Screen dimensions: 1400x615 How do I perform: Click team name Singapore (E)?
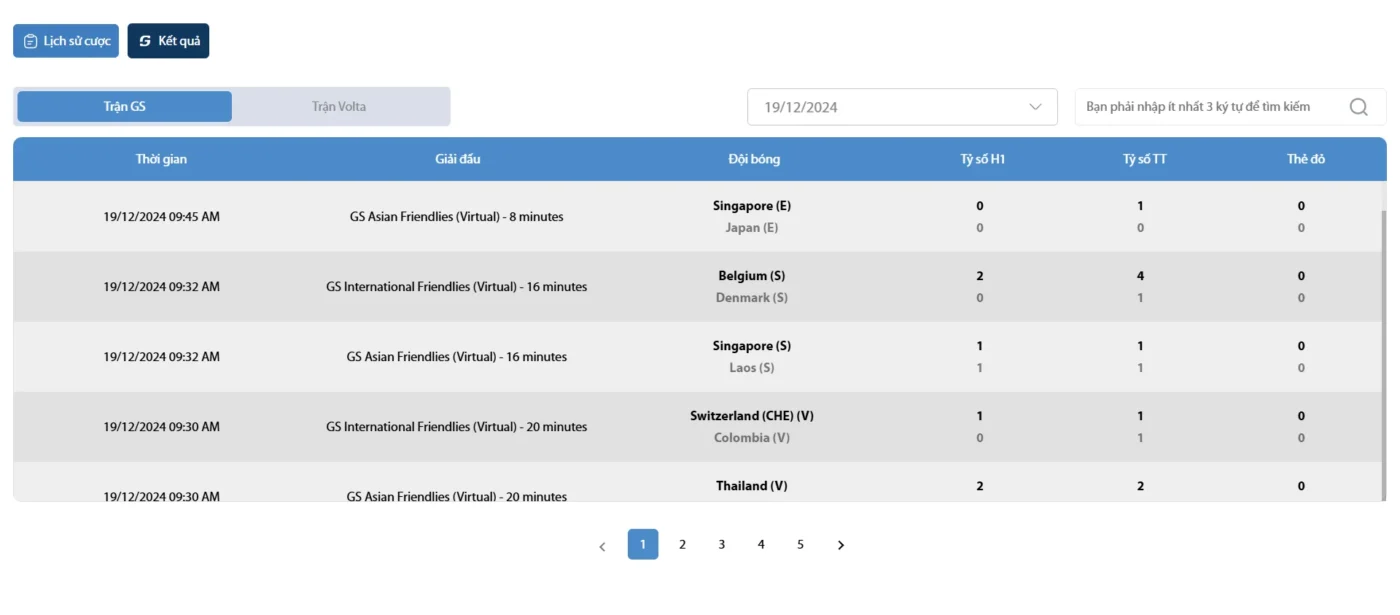(752, 206)
